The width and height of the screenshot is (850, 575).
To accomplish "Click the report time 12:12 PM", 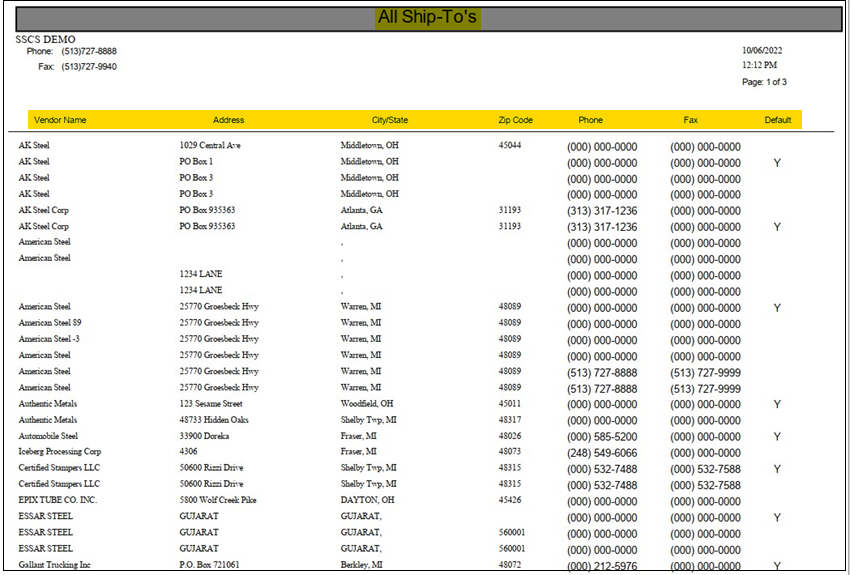I will pyautogui.click(x=759, y=65).
